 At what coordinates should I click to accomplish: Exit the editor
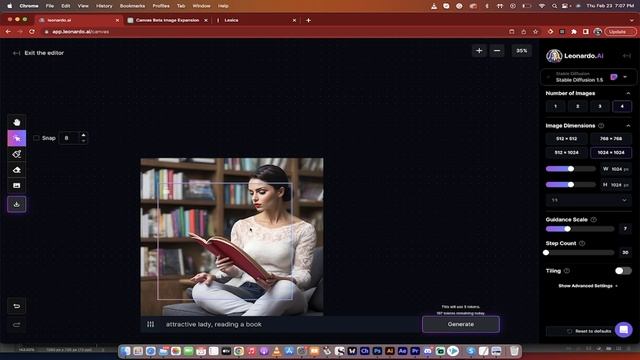(38, 53)
